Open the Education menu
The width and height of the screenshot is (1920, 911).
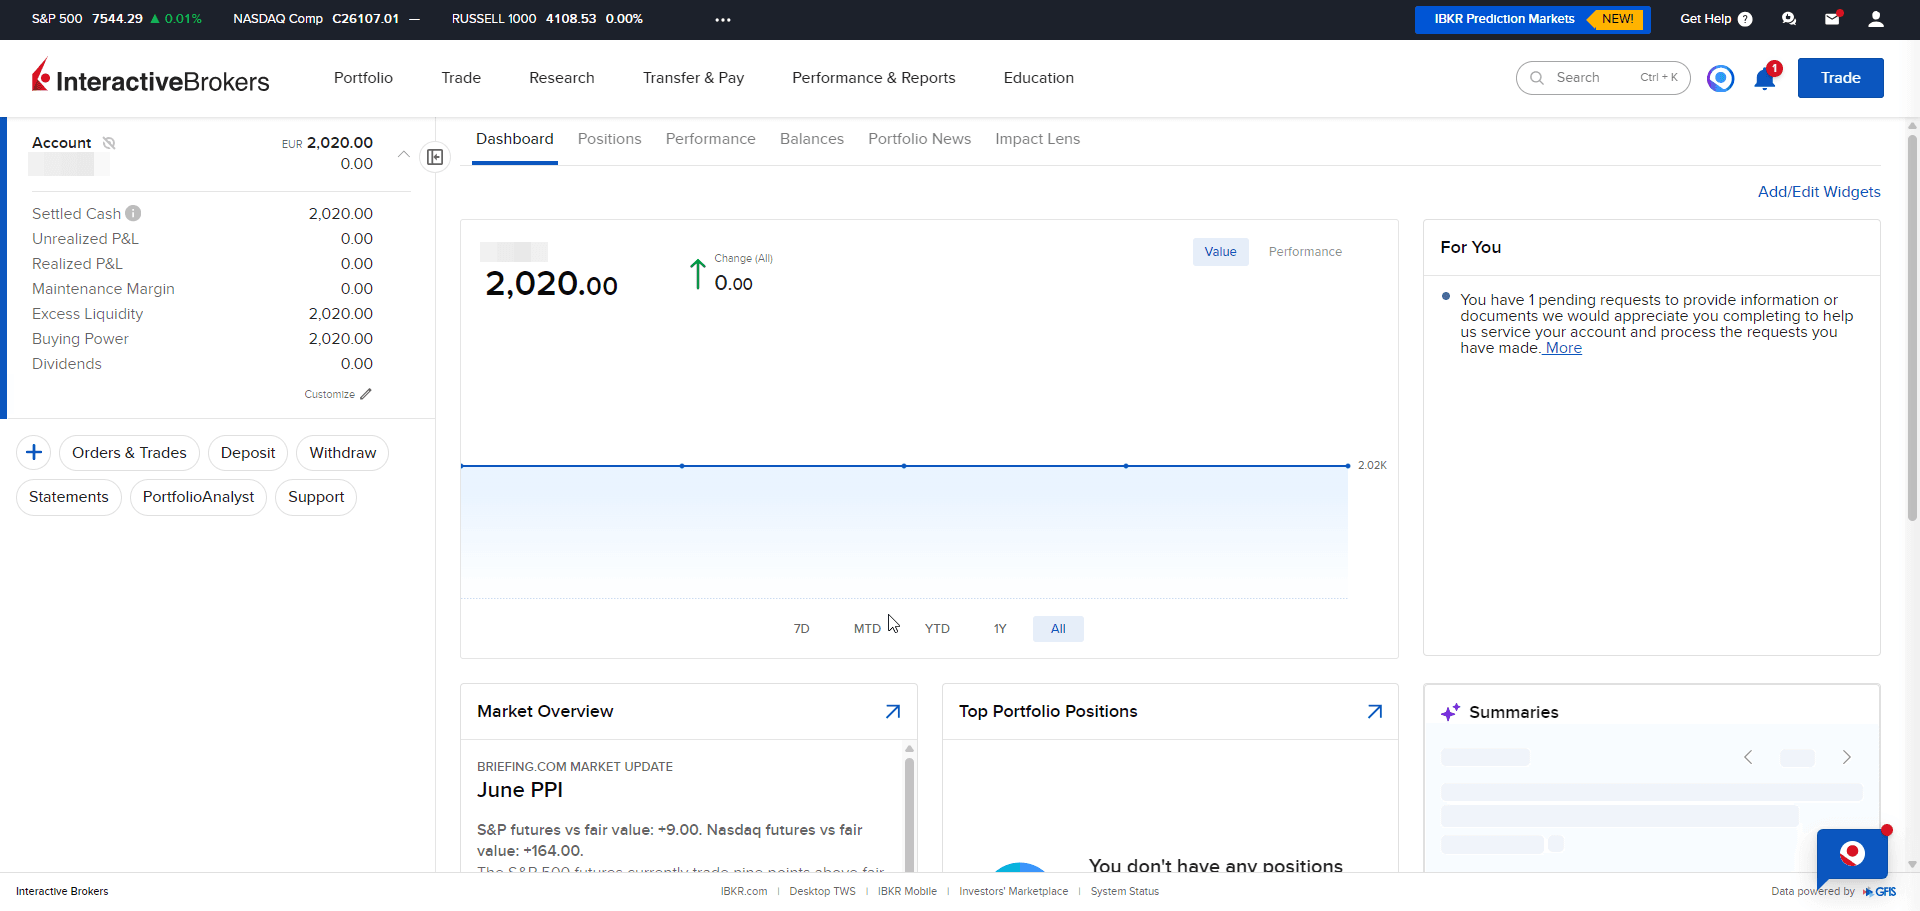(x=1039, y=78)
